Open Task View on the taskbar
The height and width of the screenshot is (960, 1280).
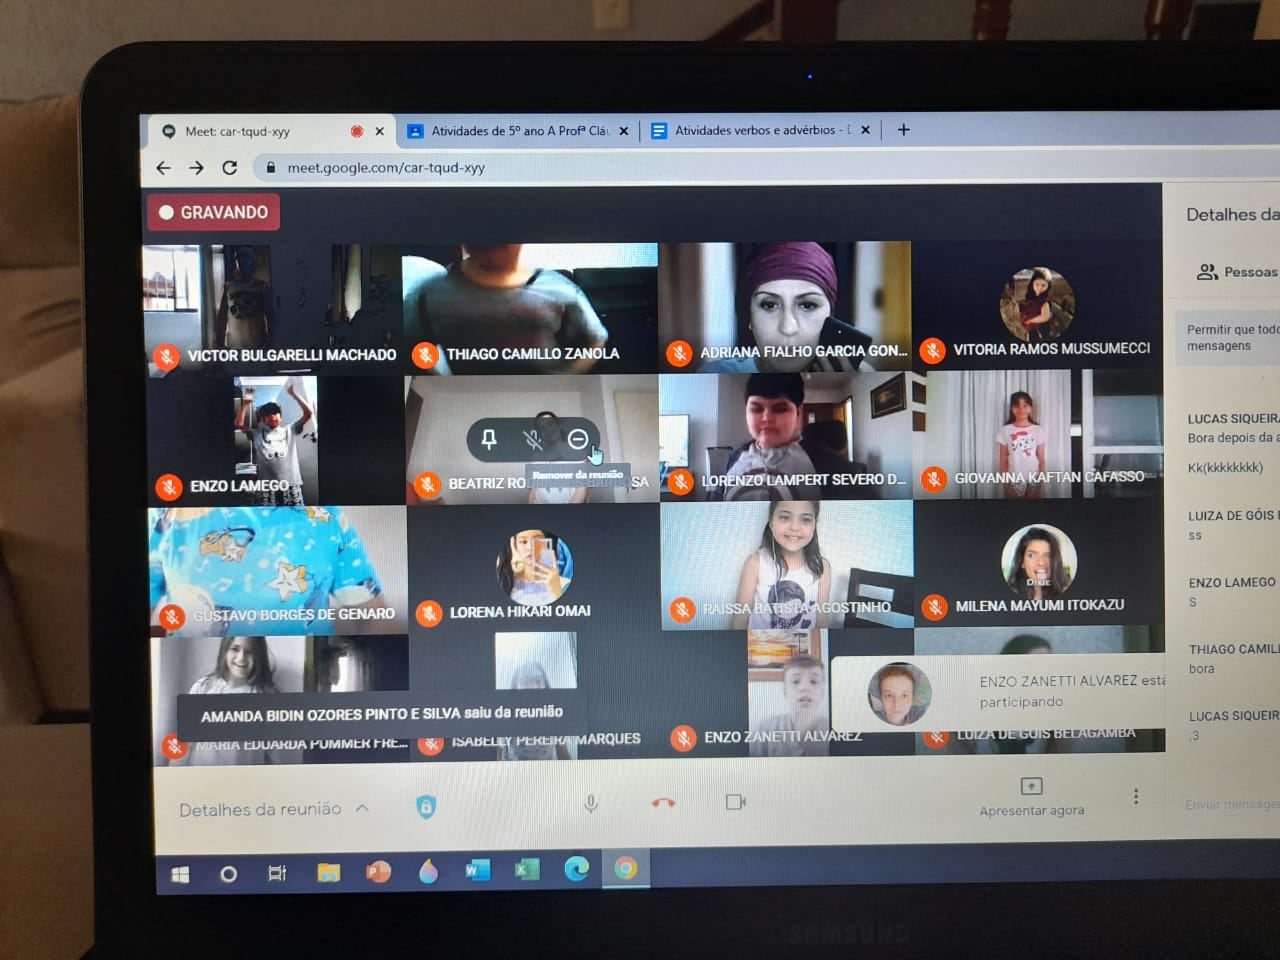pos(277,873)
